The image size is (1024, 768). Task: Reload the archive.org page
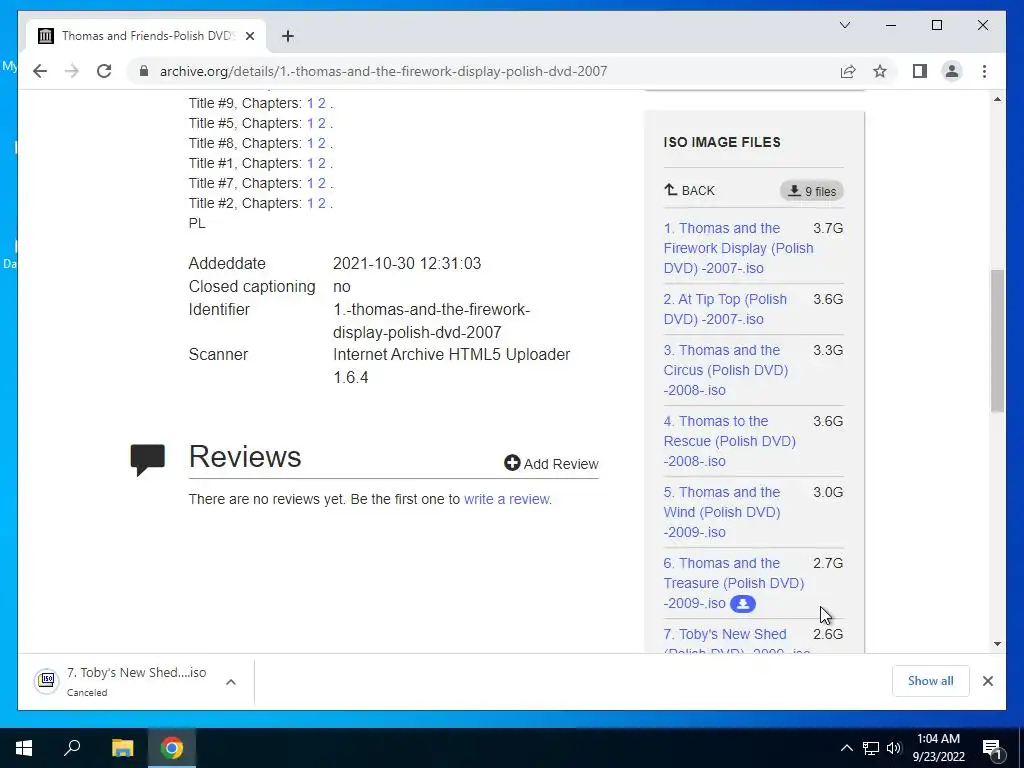click(104, 71)
